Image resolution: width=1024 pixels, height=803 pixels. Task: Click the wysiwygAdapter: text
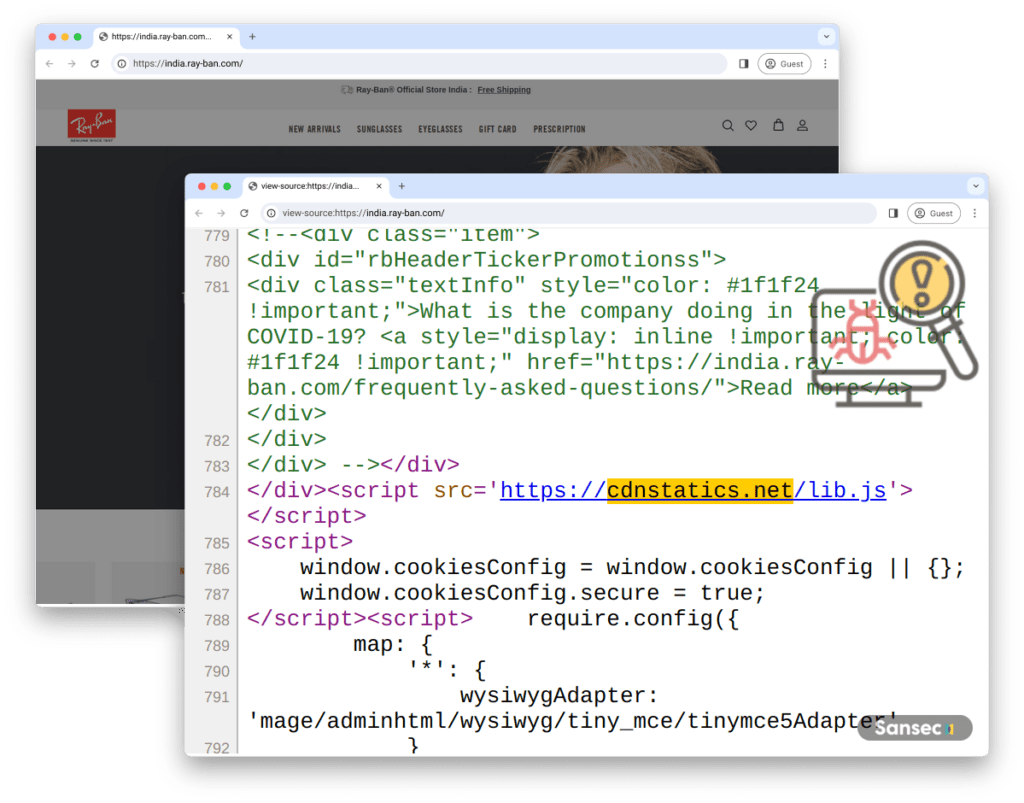[x=559, y=695]
